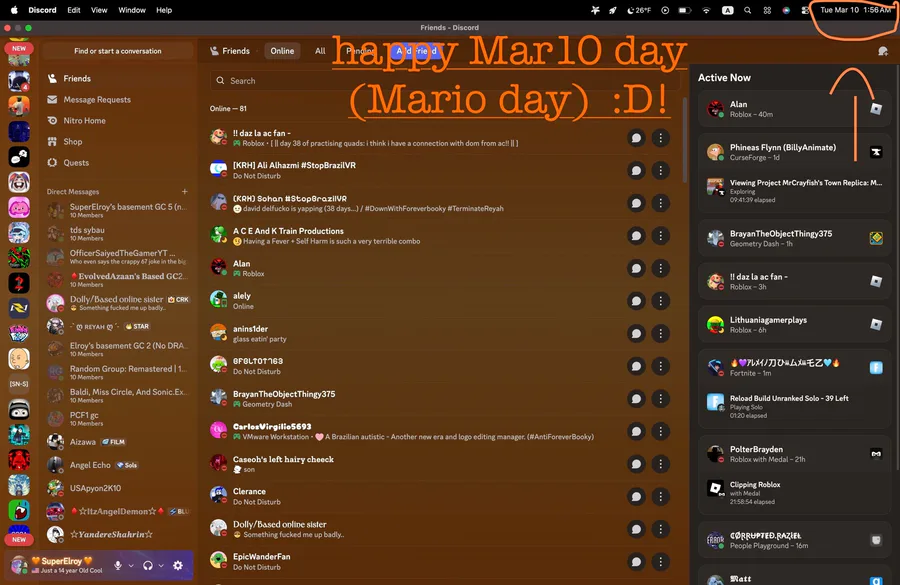Message alely via chat bubble icon
This screenshot has width=900, height=585.
tap(636, 301)
